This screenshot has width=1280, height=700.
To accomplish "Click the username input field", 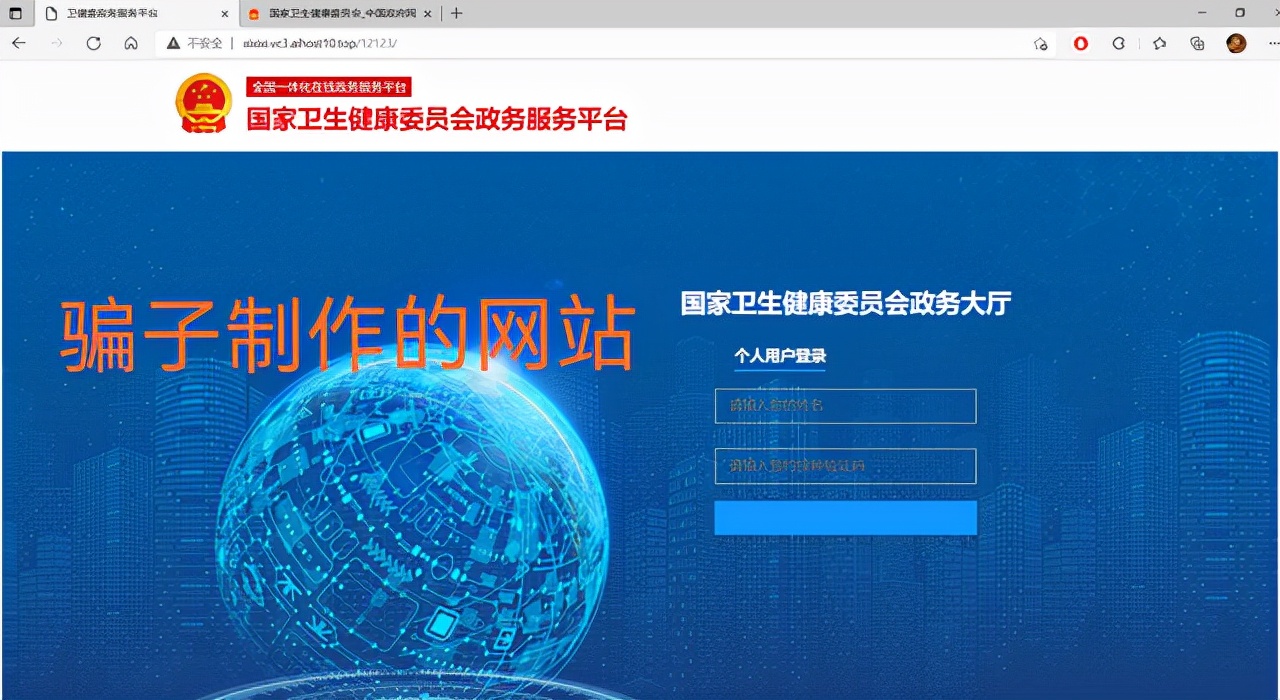I will [845, 406].
